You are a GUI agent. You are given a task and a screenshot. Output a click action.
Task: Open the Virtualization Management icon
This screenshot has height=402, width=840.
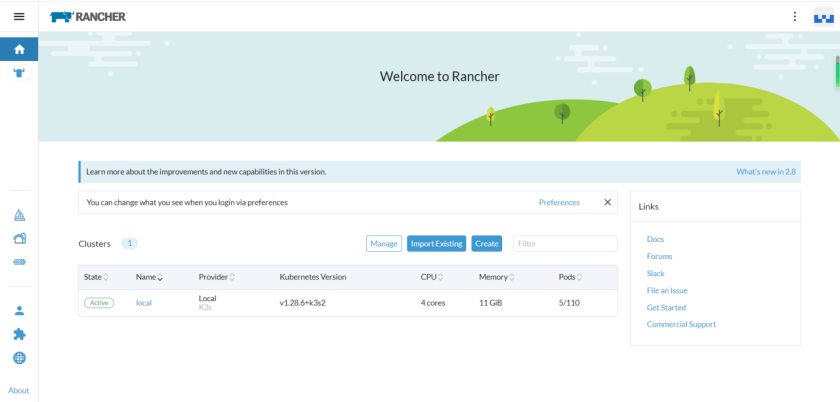pyautogui.click(x=19, y=262)
